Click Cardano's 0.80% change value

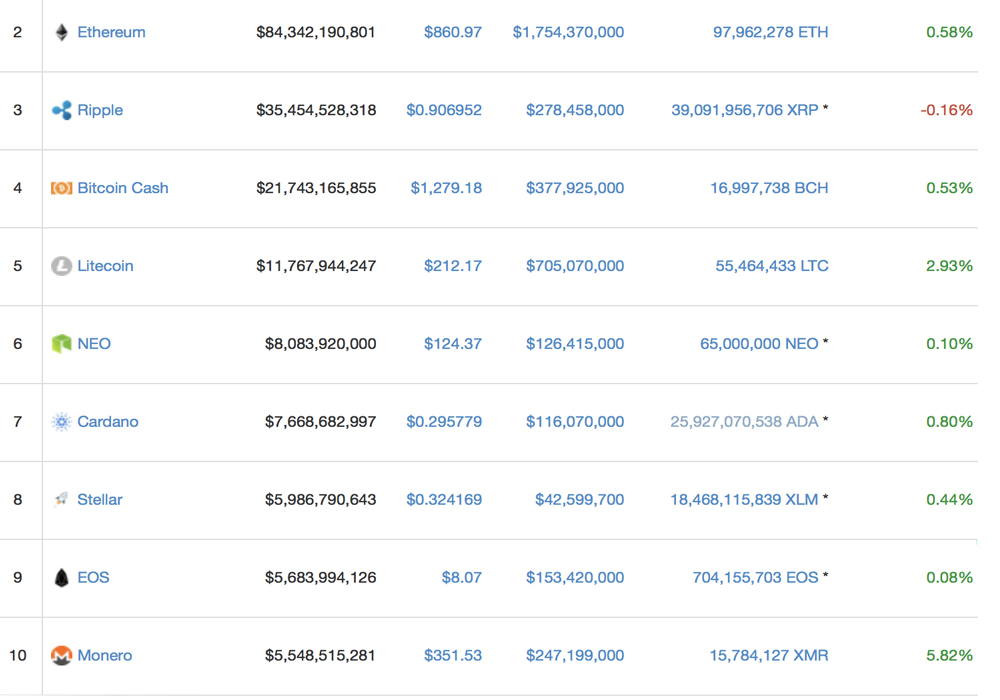950,421
